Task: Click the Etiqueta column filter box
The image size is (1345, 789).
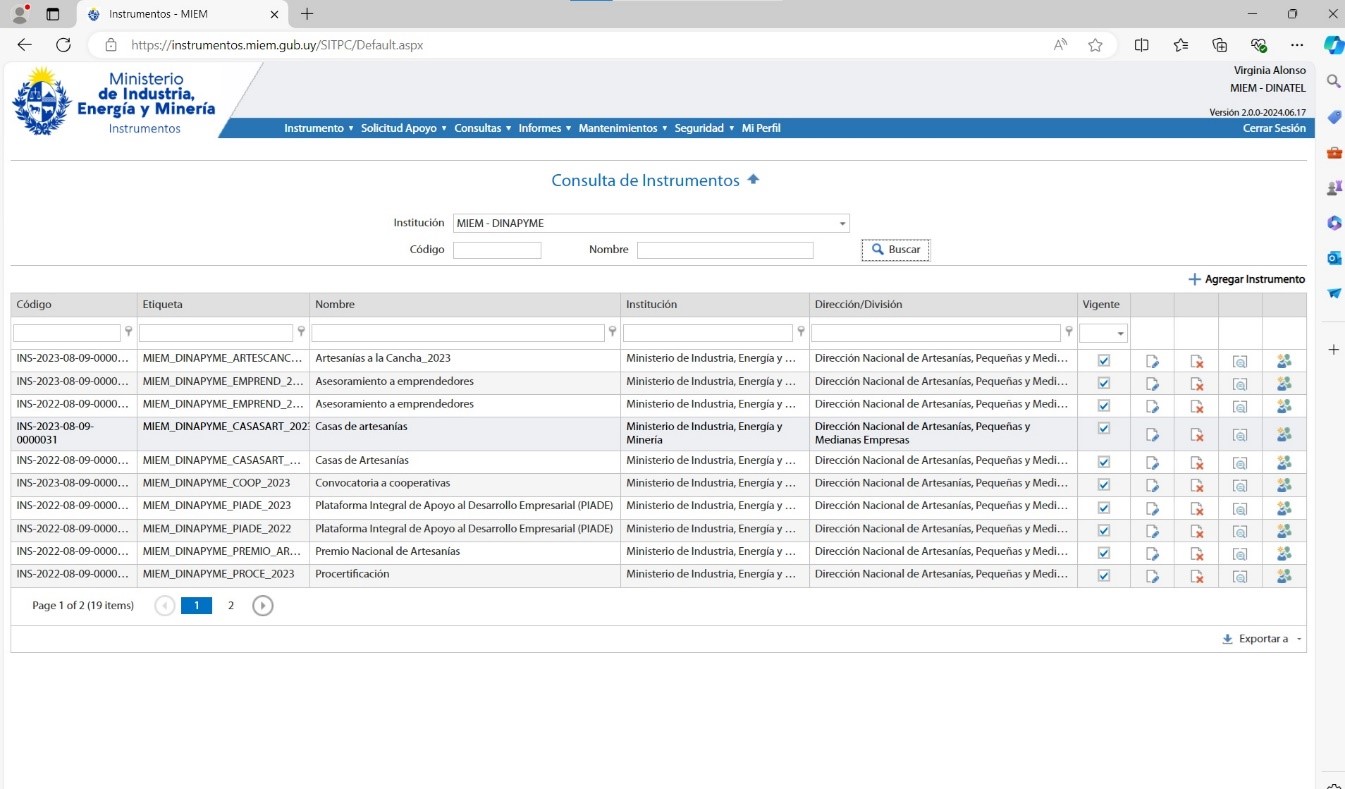Action: [216, 333]
